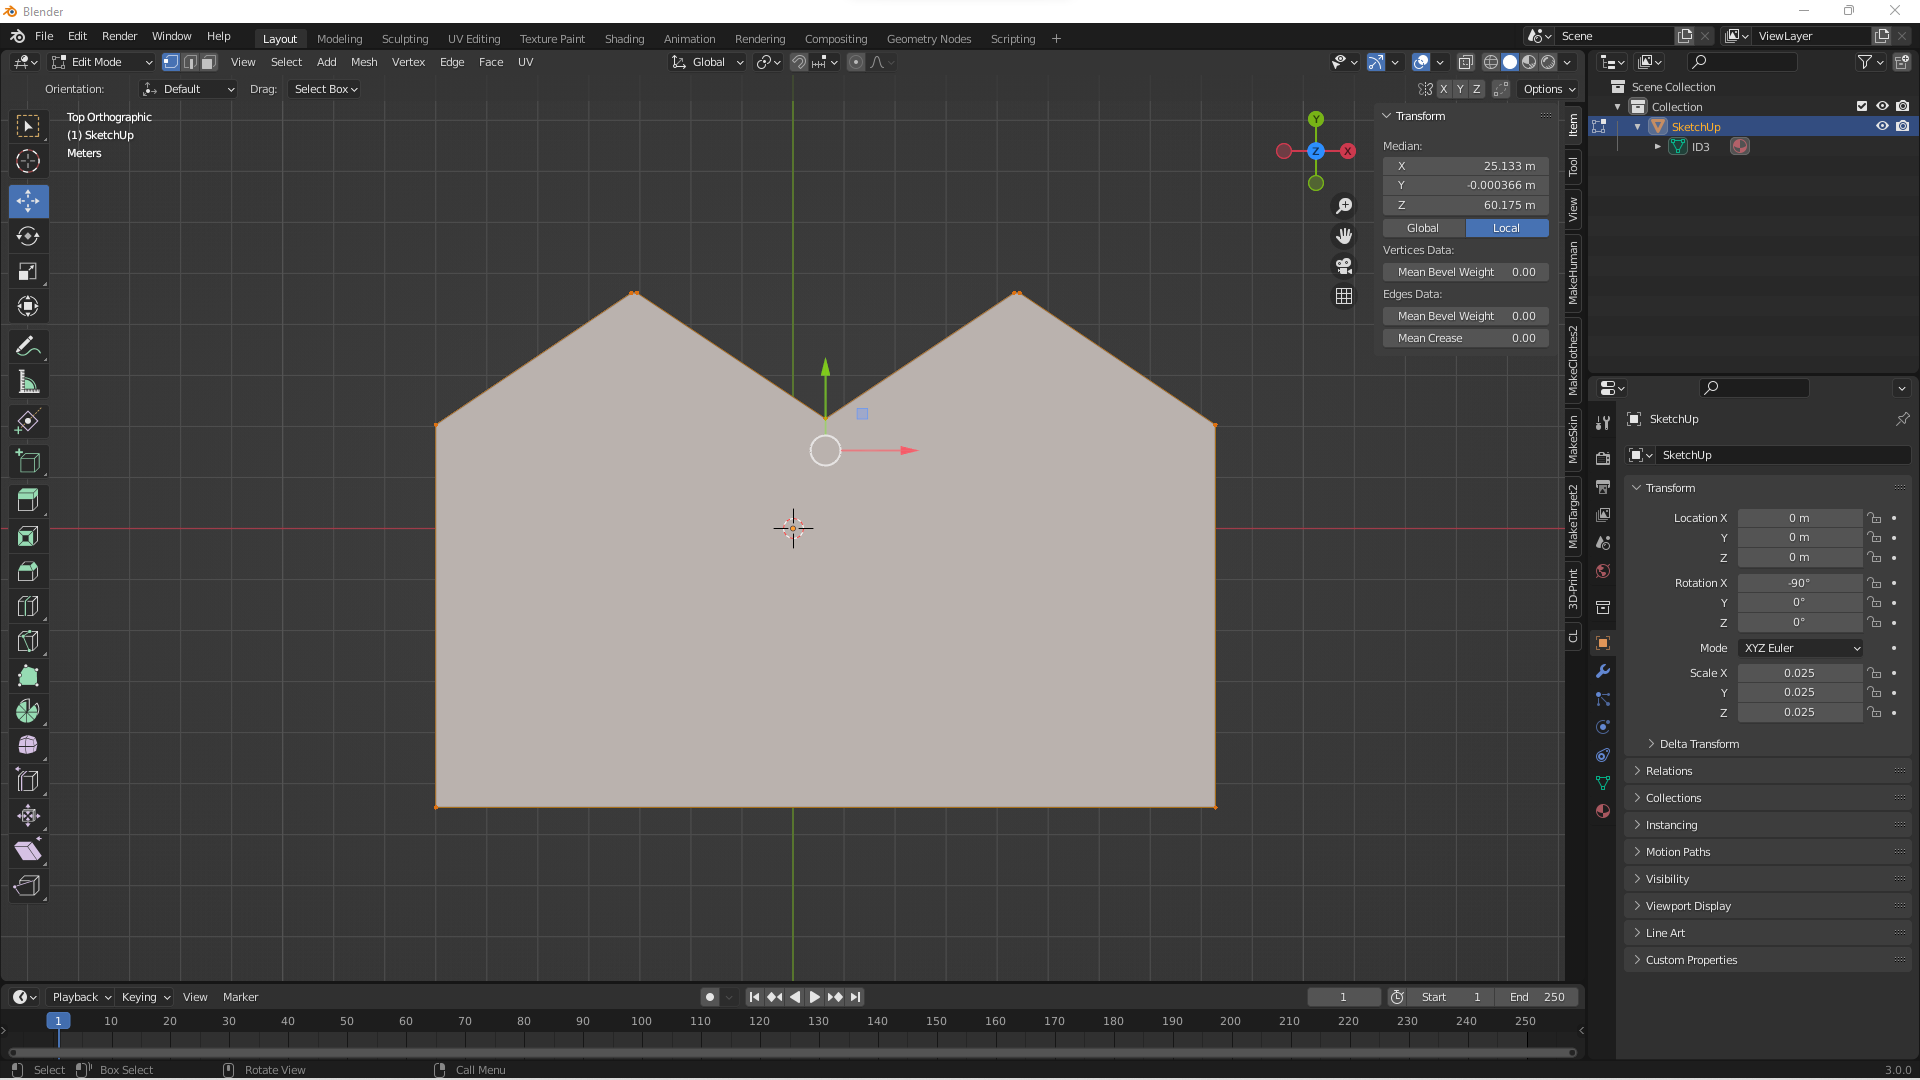
Task: Activate the Move tool
Action: [x=28, y=201]
